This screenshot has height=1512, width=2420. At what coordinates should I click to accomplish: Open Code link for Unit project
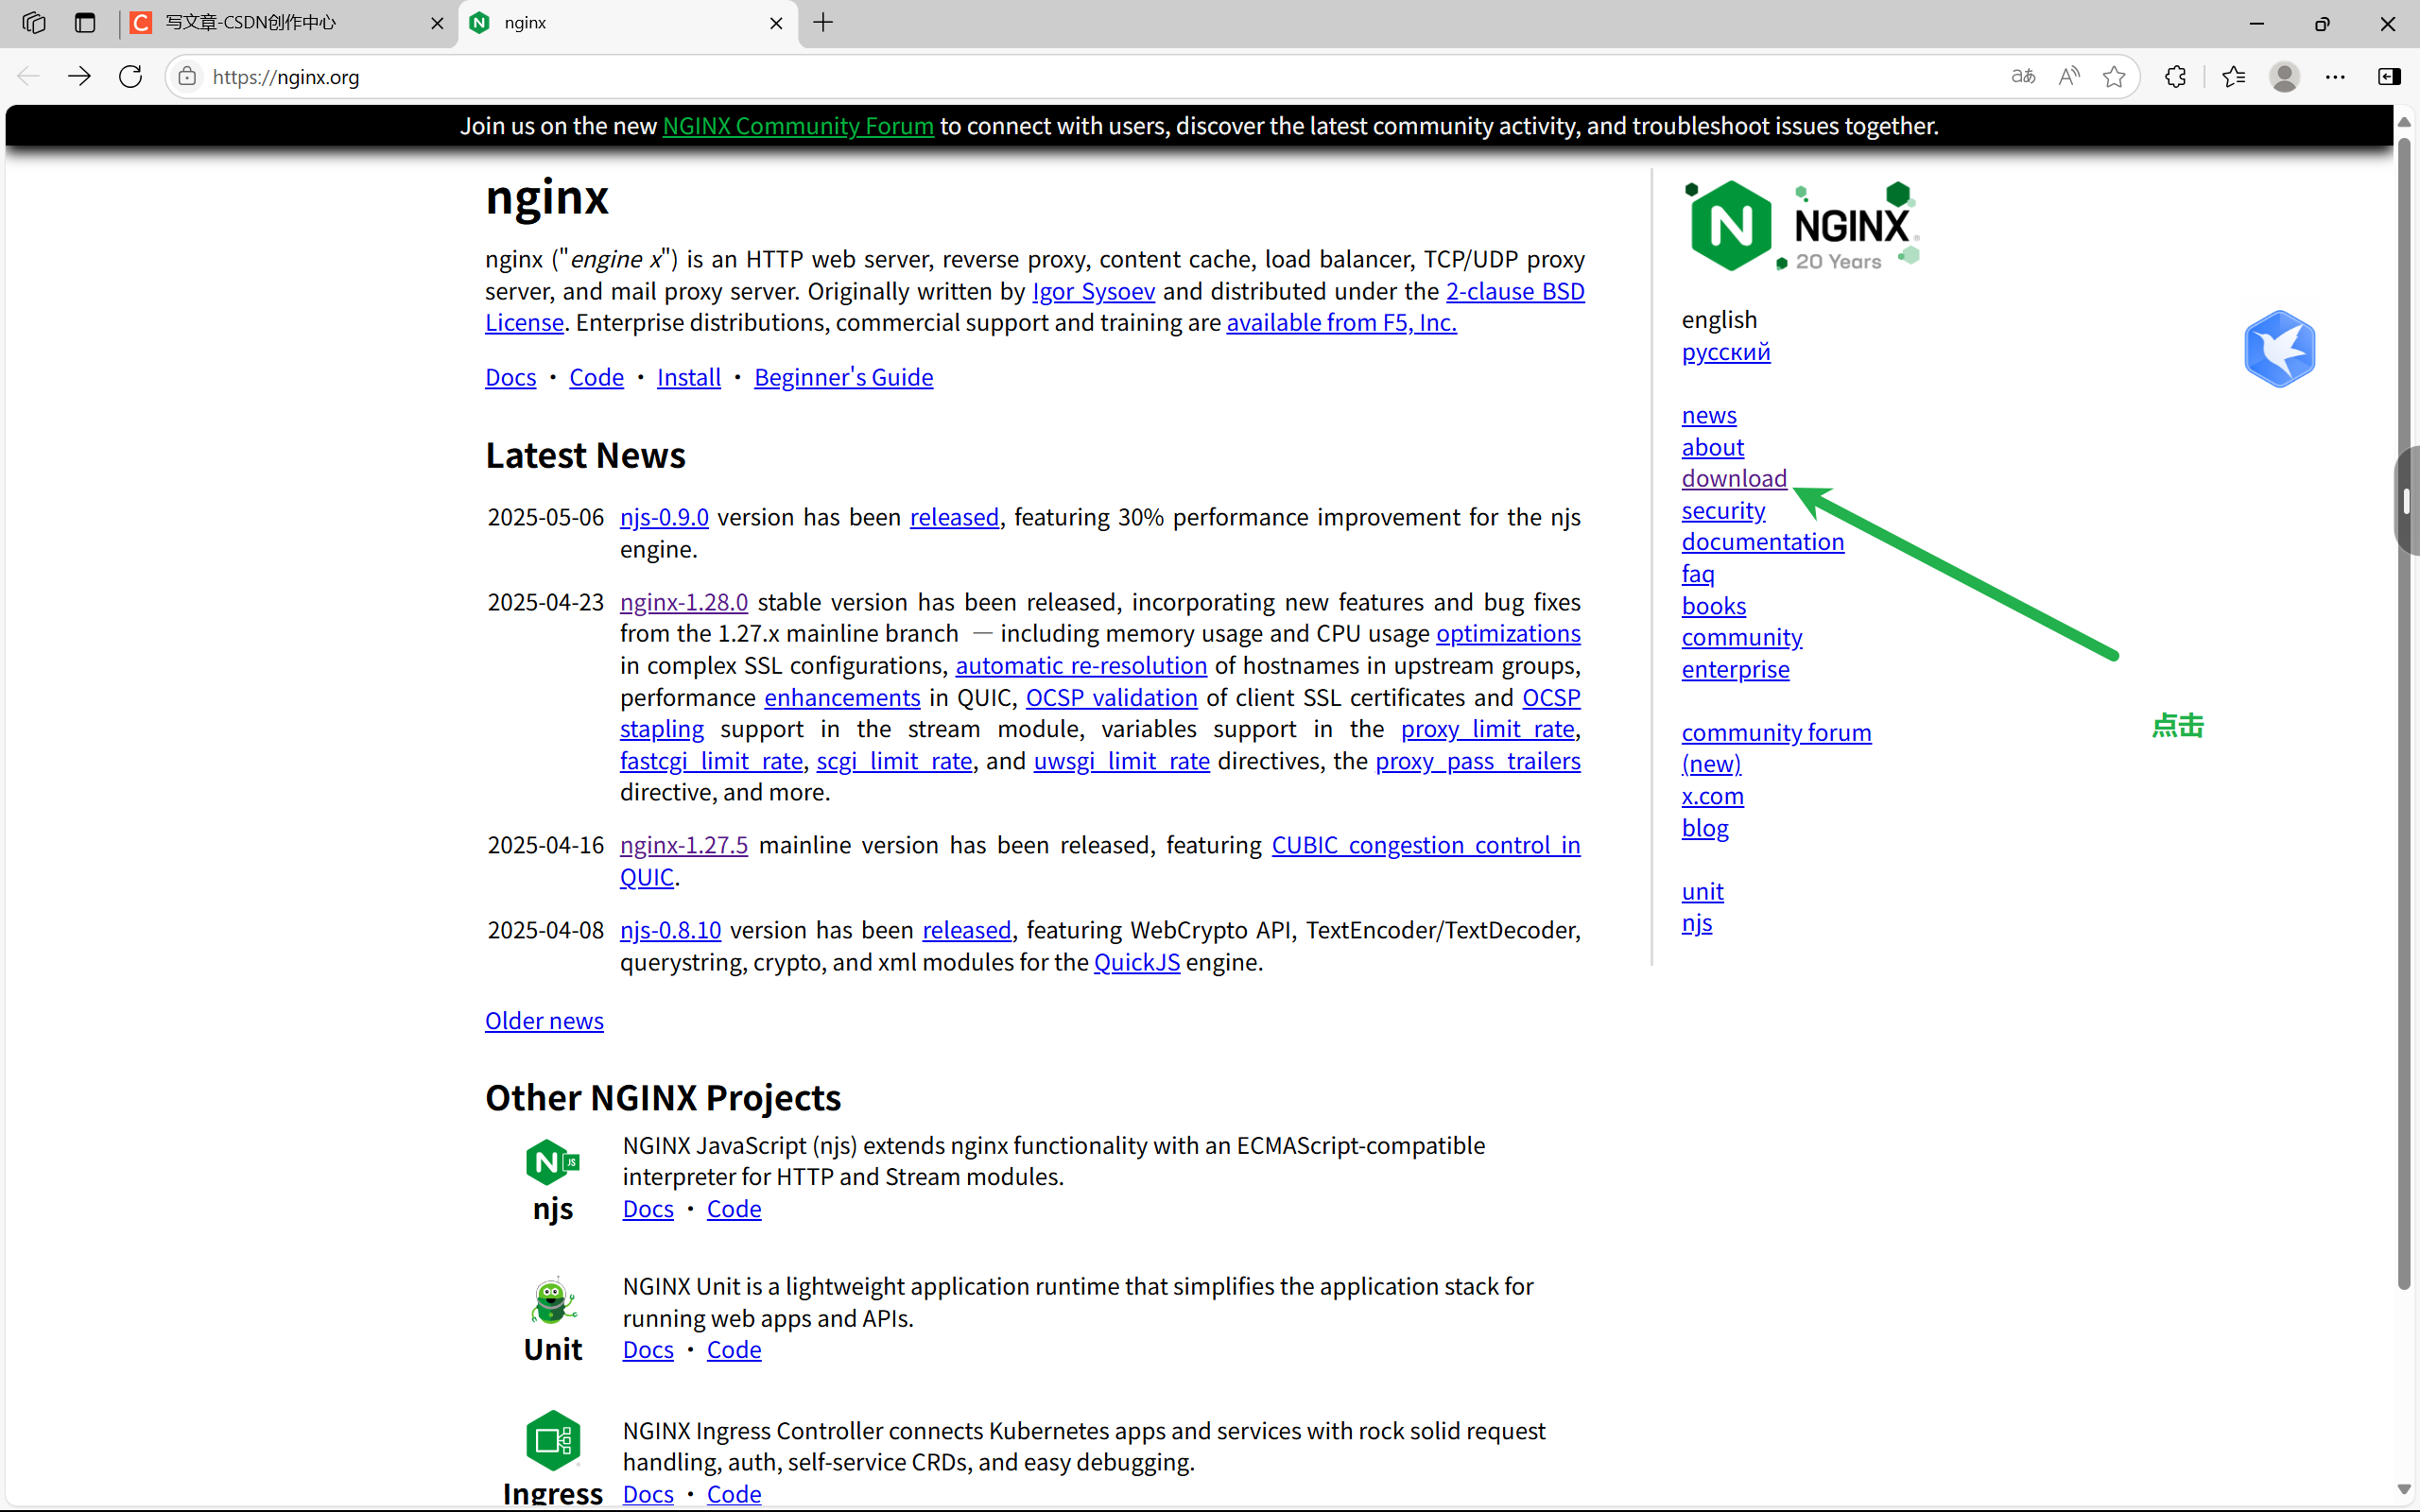coord(734,1350)
